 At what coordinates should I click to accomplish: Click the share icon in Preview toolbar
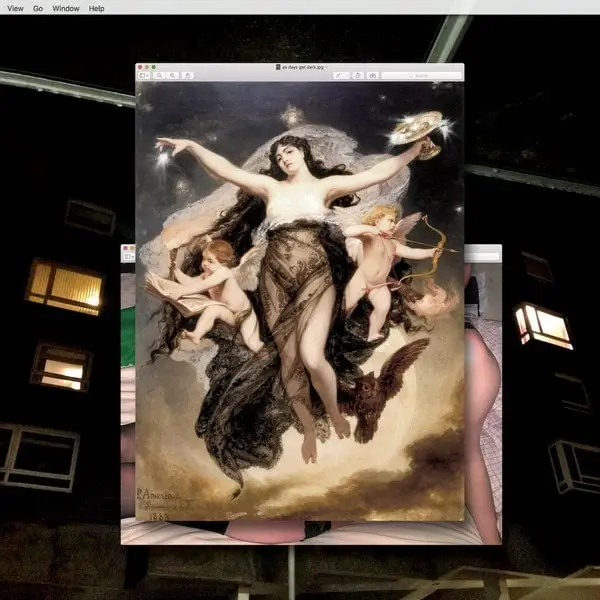coord(188,76)
